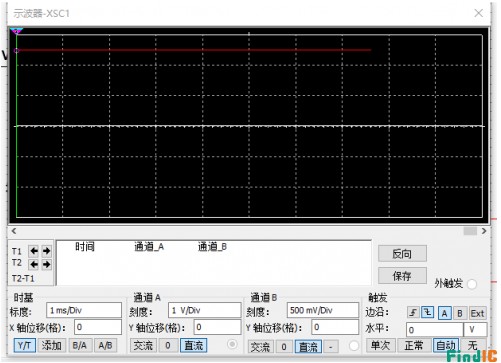Toggle the Channel A radio indicator

(x=232, y=344)
